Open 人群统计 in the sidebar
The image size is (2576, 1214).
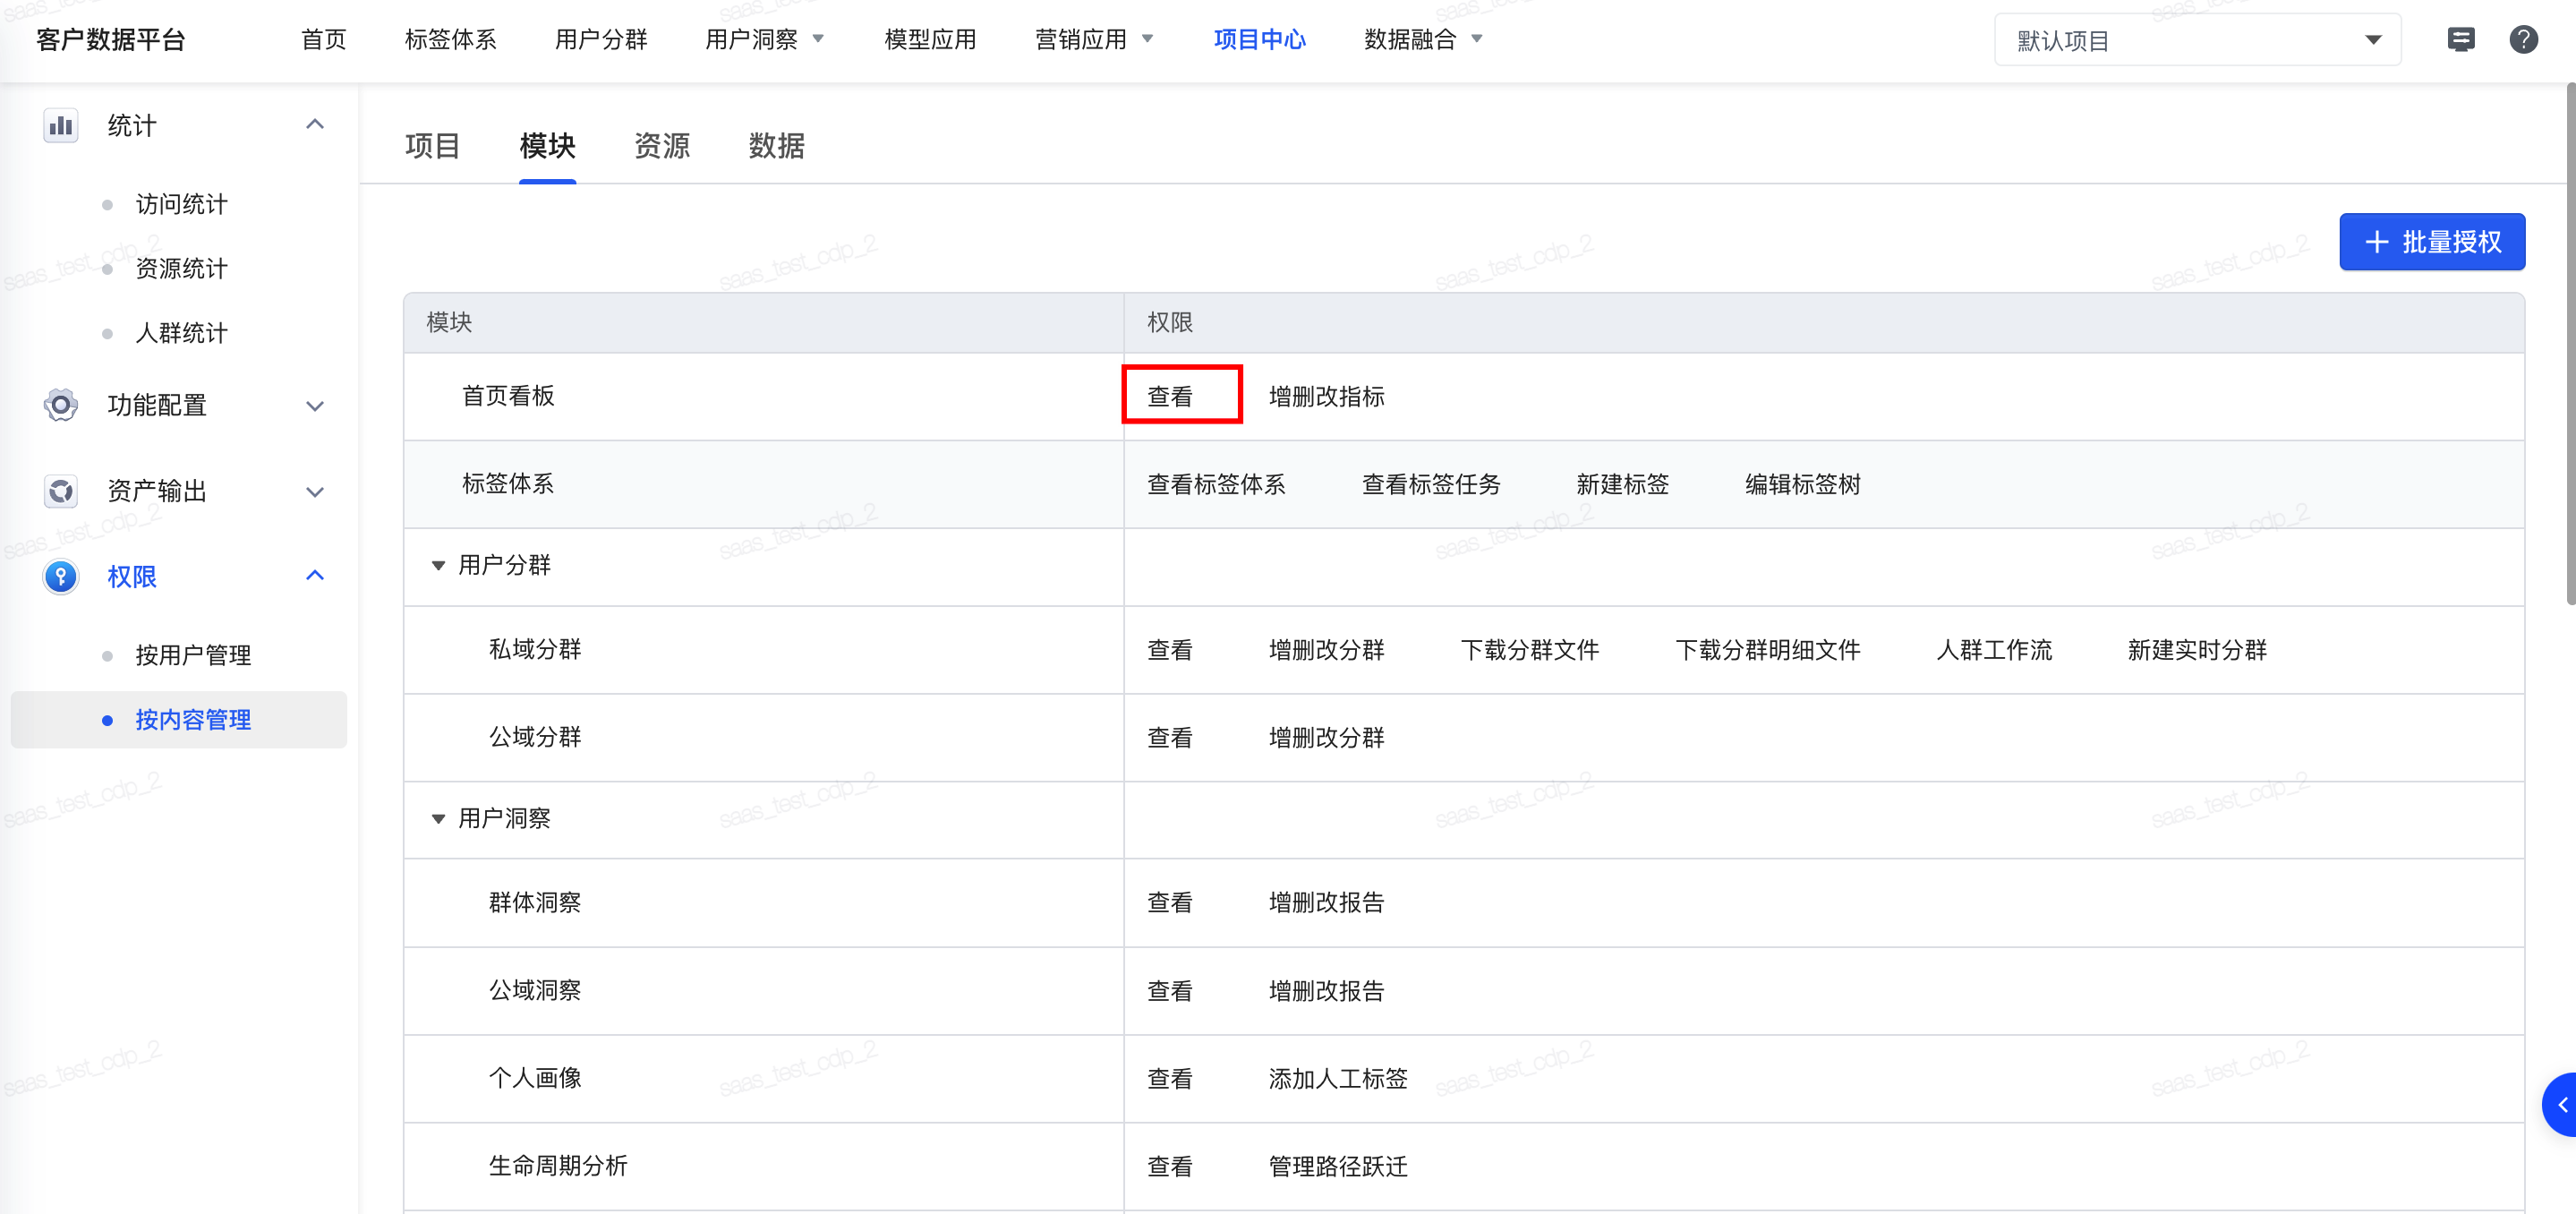pos(182,333)
